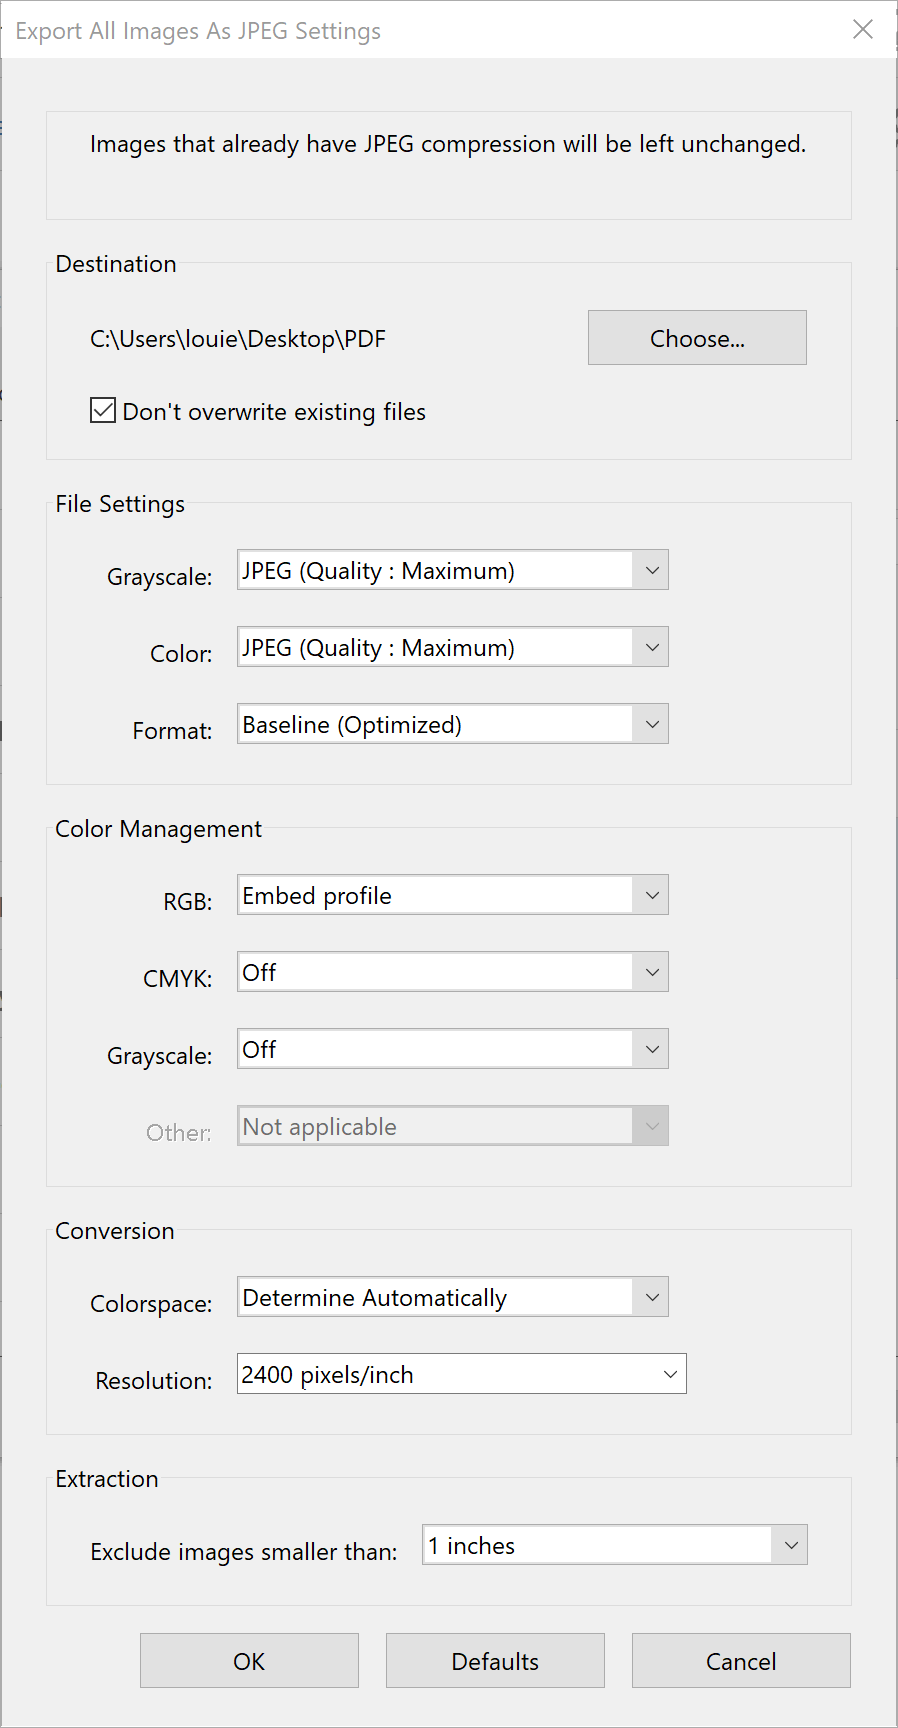Click the destination path C:\Users\louie\Desktop\PDF
Viewport: 898px width, 1728px height.
pos(238,339)
